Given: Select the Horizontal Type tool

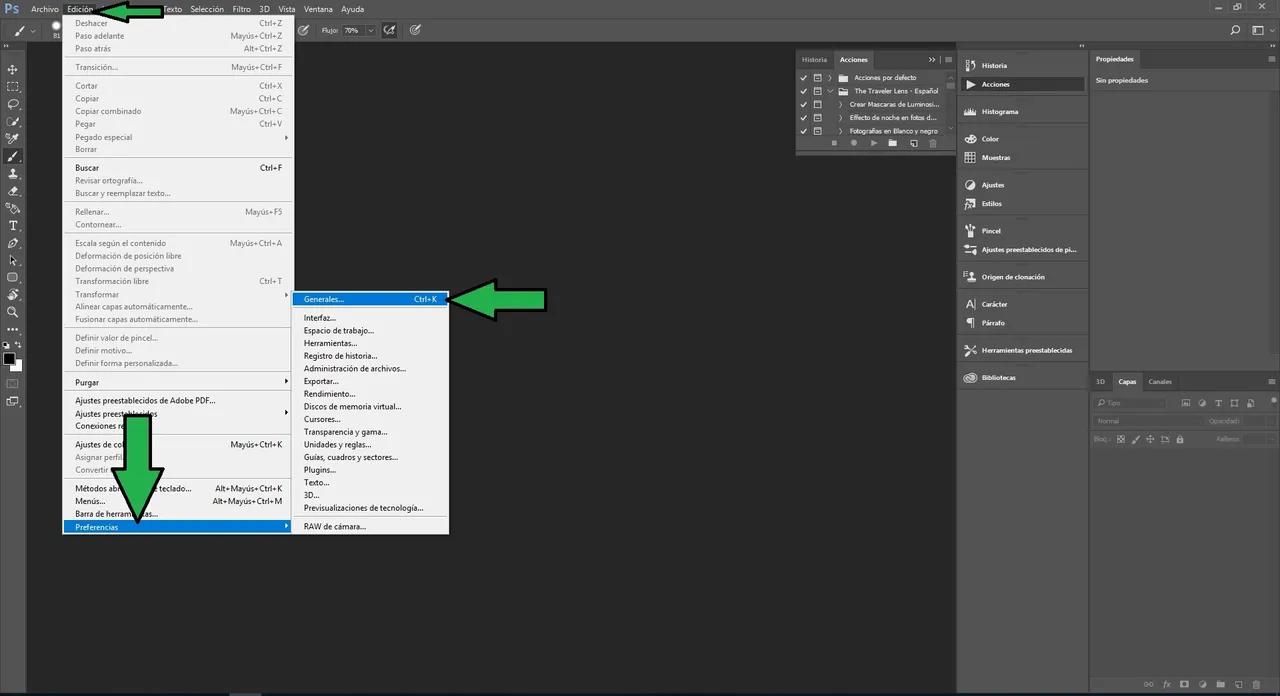Looking at the screenshot, I should tap(13, 226).
